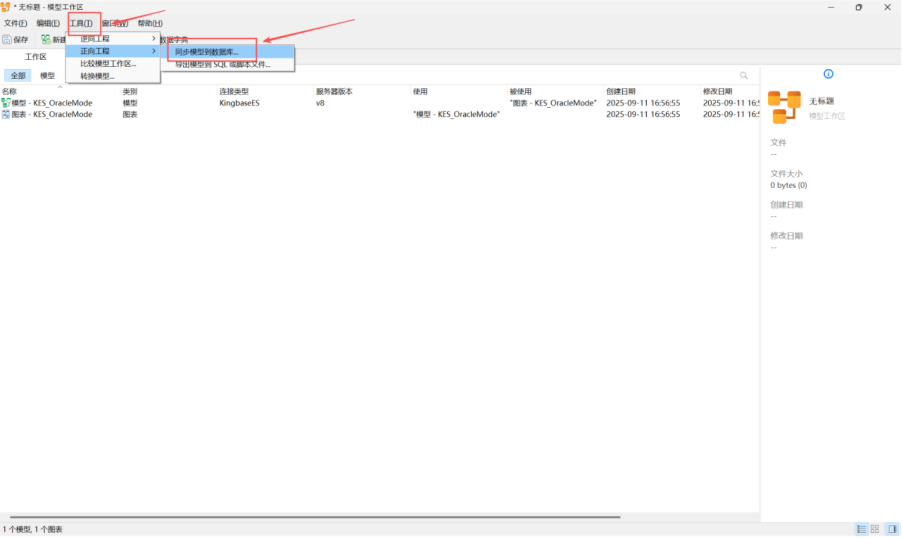
Task: Select the 全部 filter button
Action: click(18, 75)
